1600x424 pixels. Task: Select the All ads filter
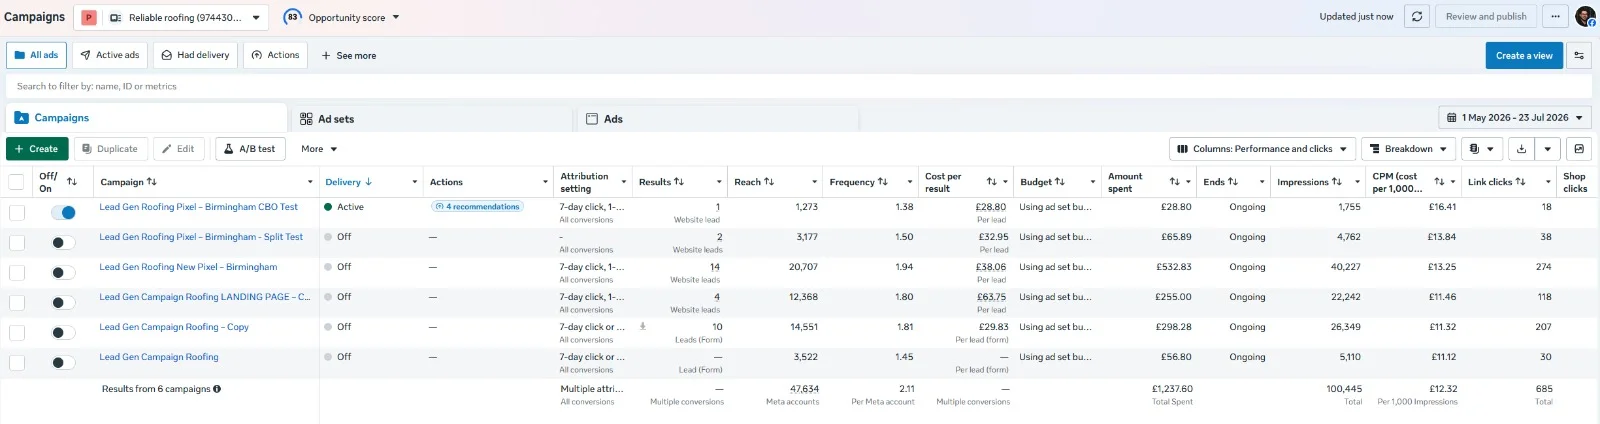[36, 55]
